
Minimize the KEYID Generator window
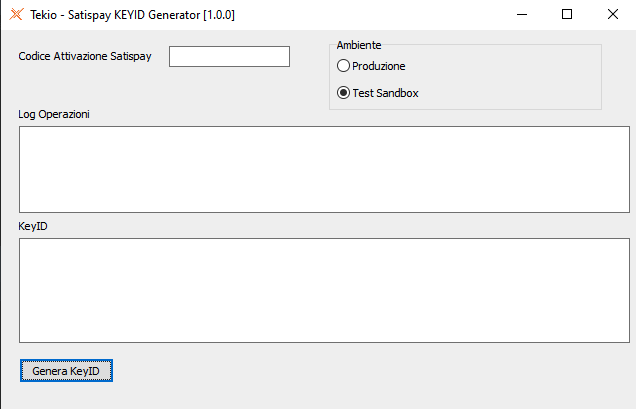tap(521, 15)
